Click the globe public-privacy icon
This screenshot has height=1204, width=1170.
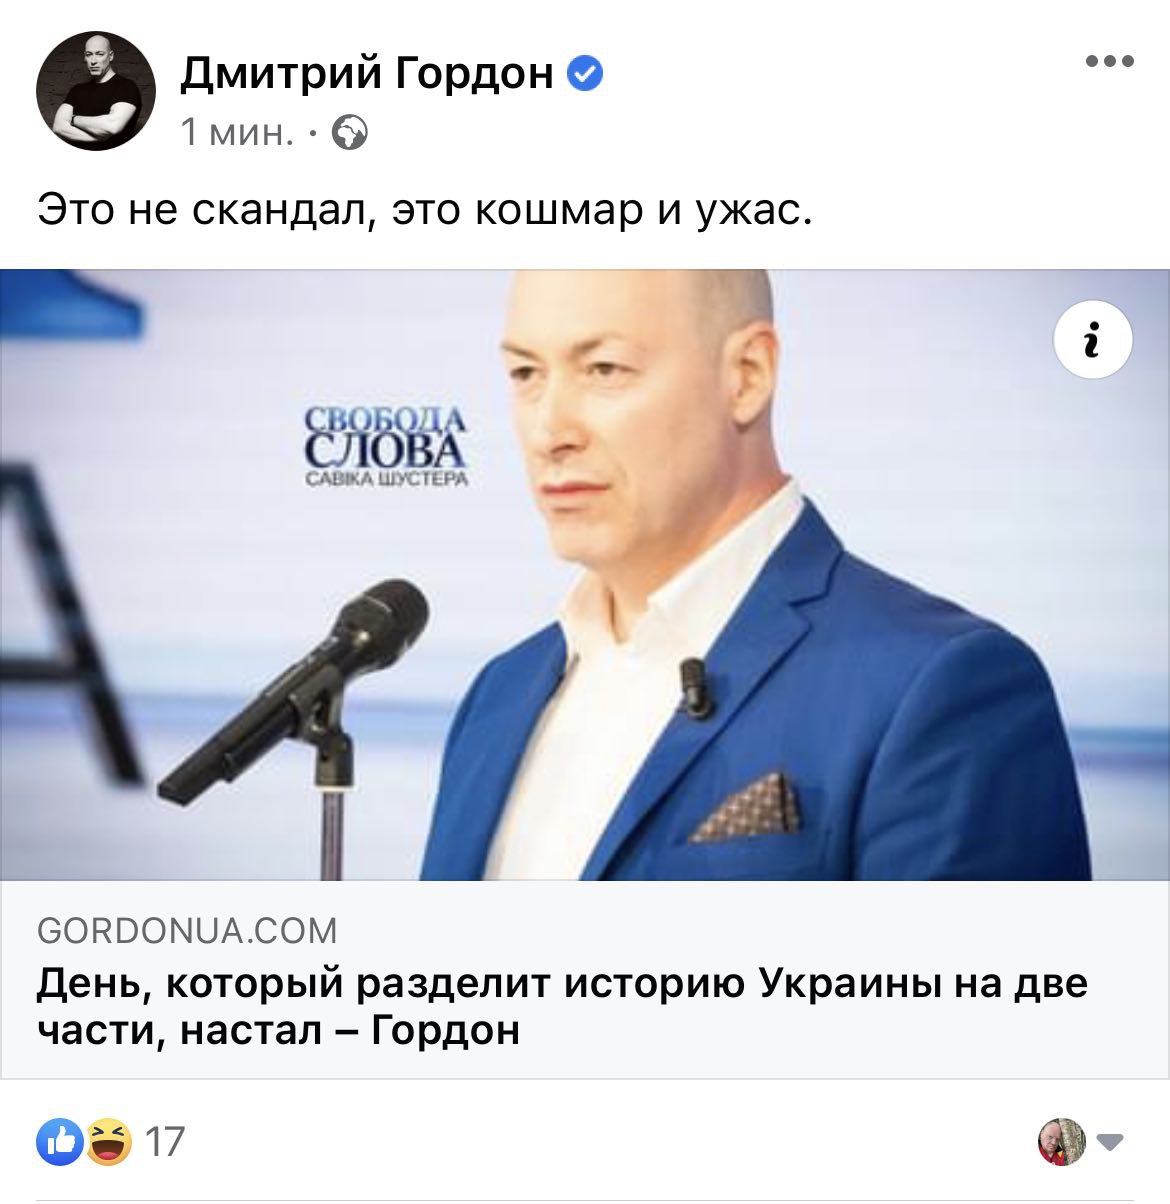click(350, 132)
